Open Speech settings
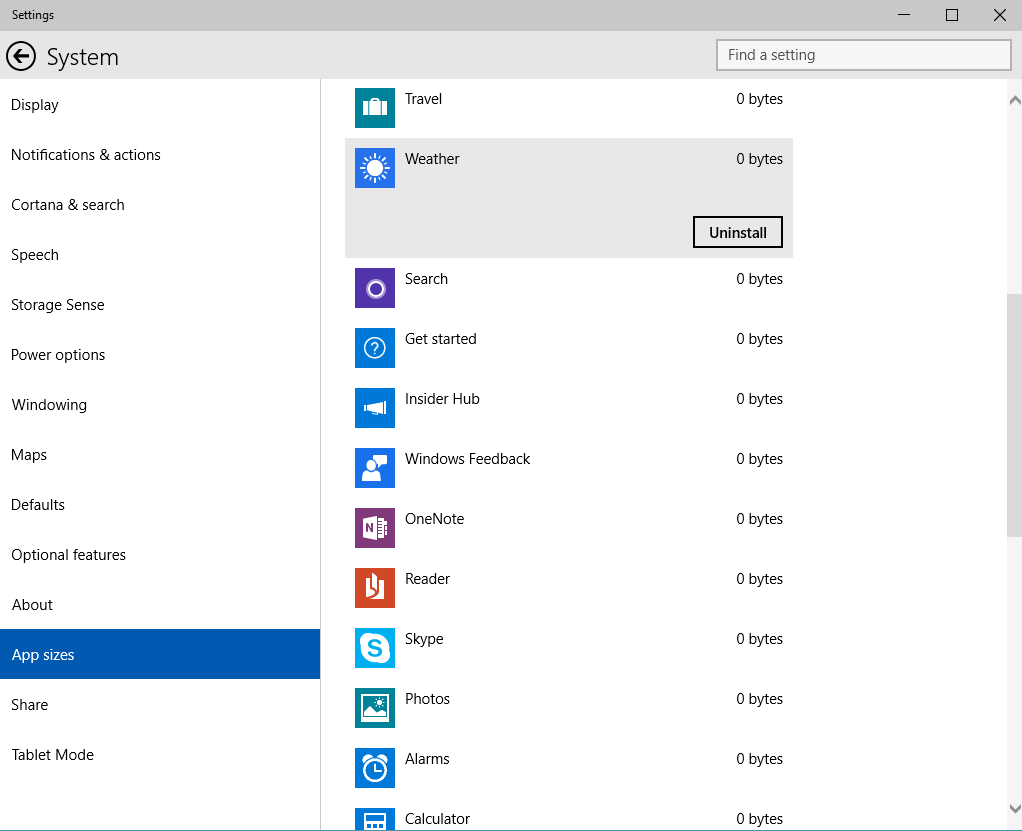This screenshot has width=1022, height=831. click(x=160, y=255)
